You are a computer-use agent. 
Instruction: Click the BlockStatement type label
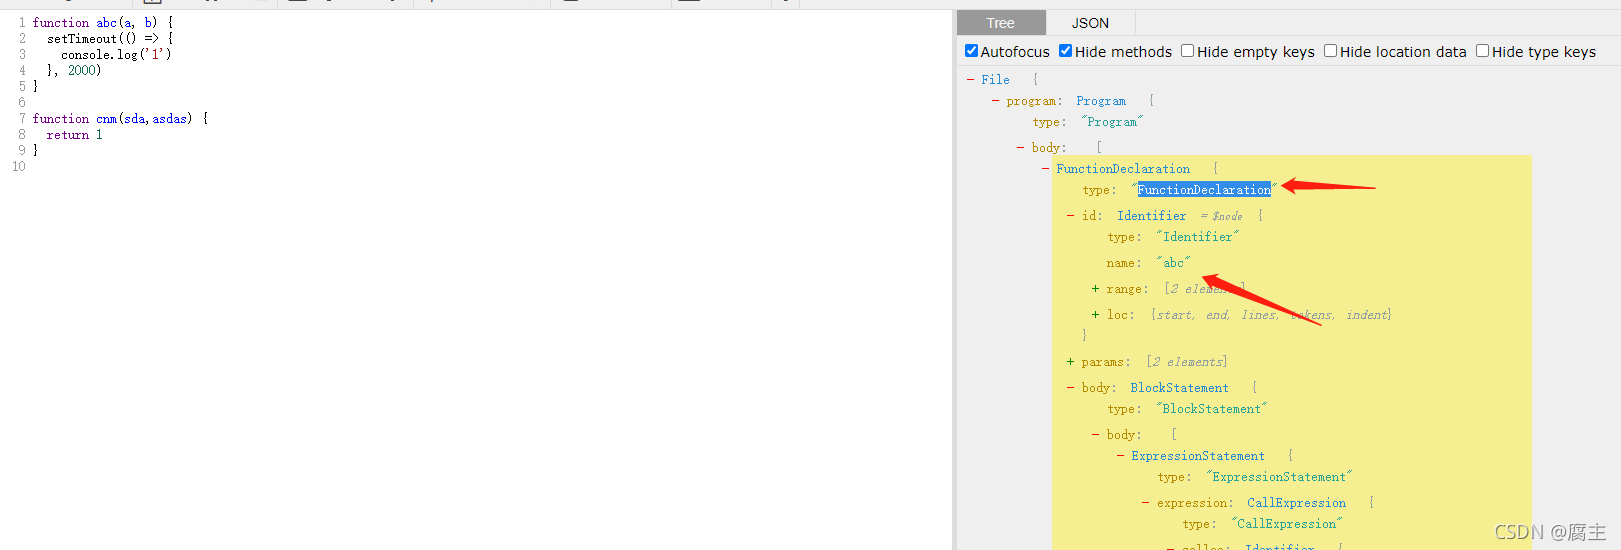coord(1180,388)
